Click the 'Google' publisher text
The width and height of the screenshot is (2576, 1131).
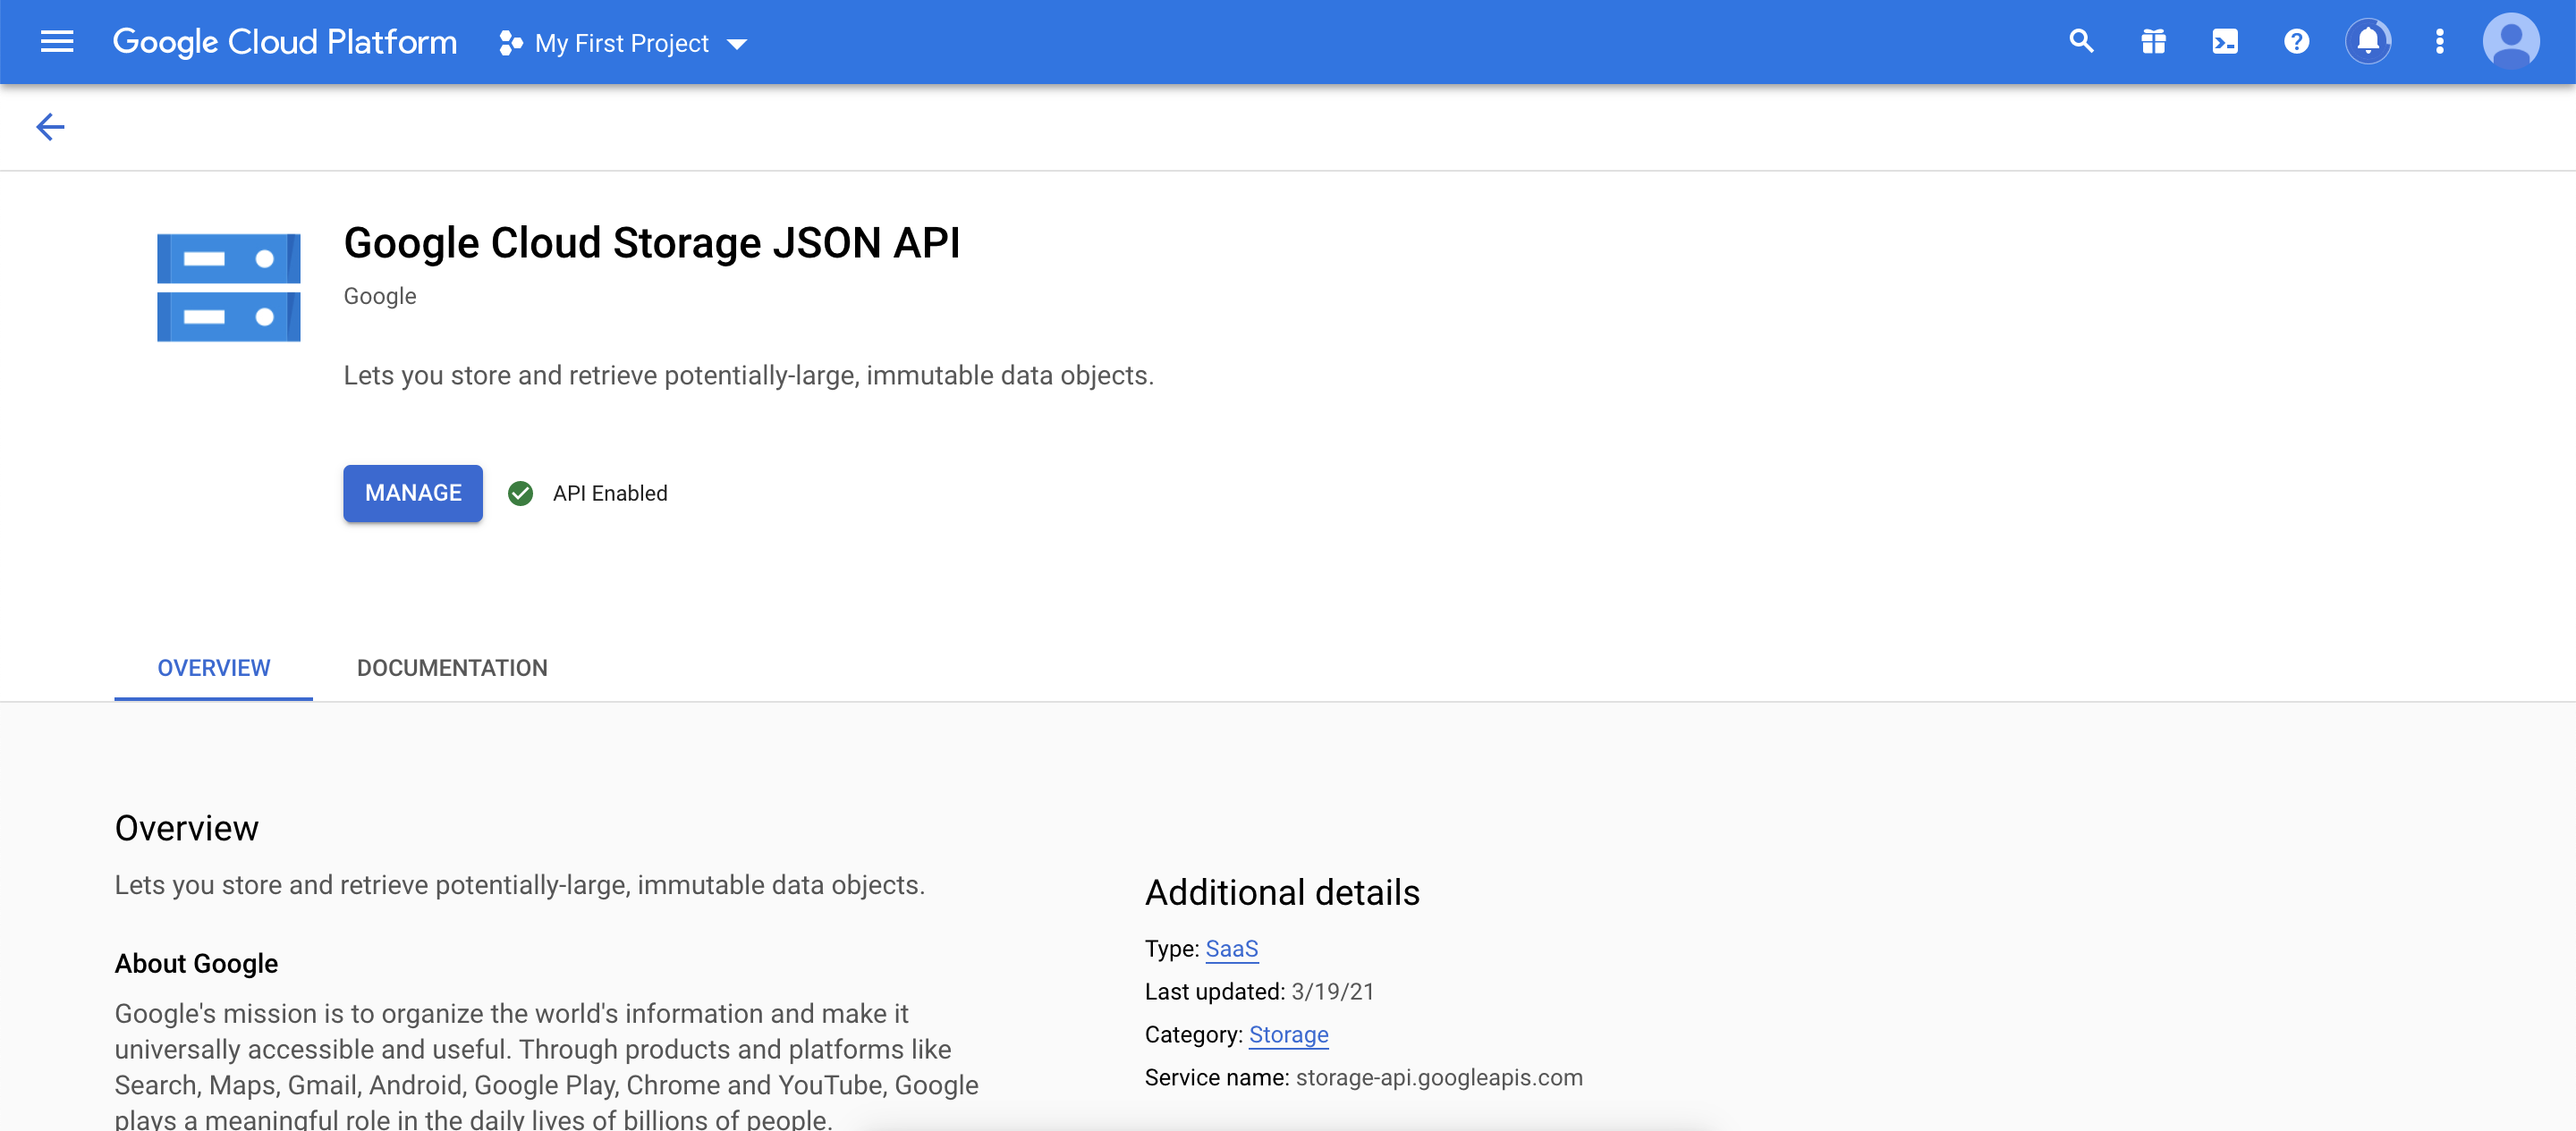coord(380,296)
